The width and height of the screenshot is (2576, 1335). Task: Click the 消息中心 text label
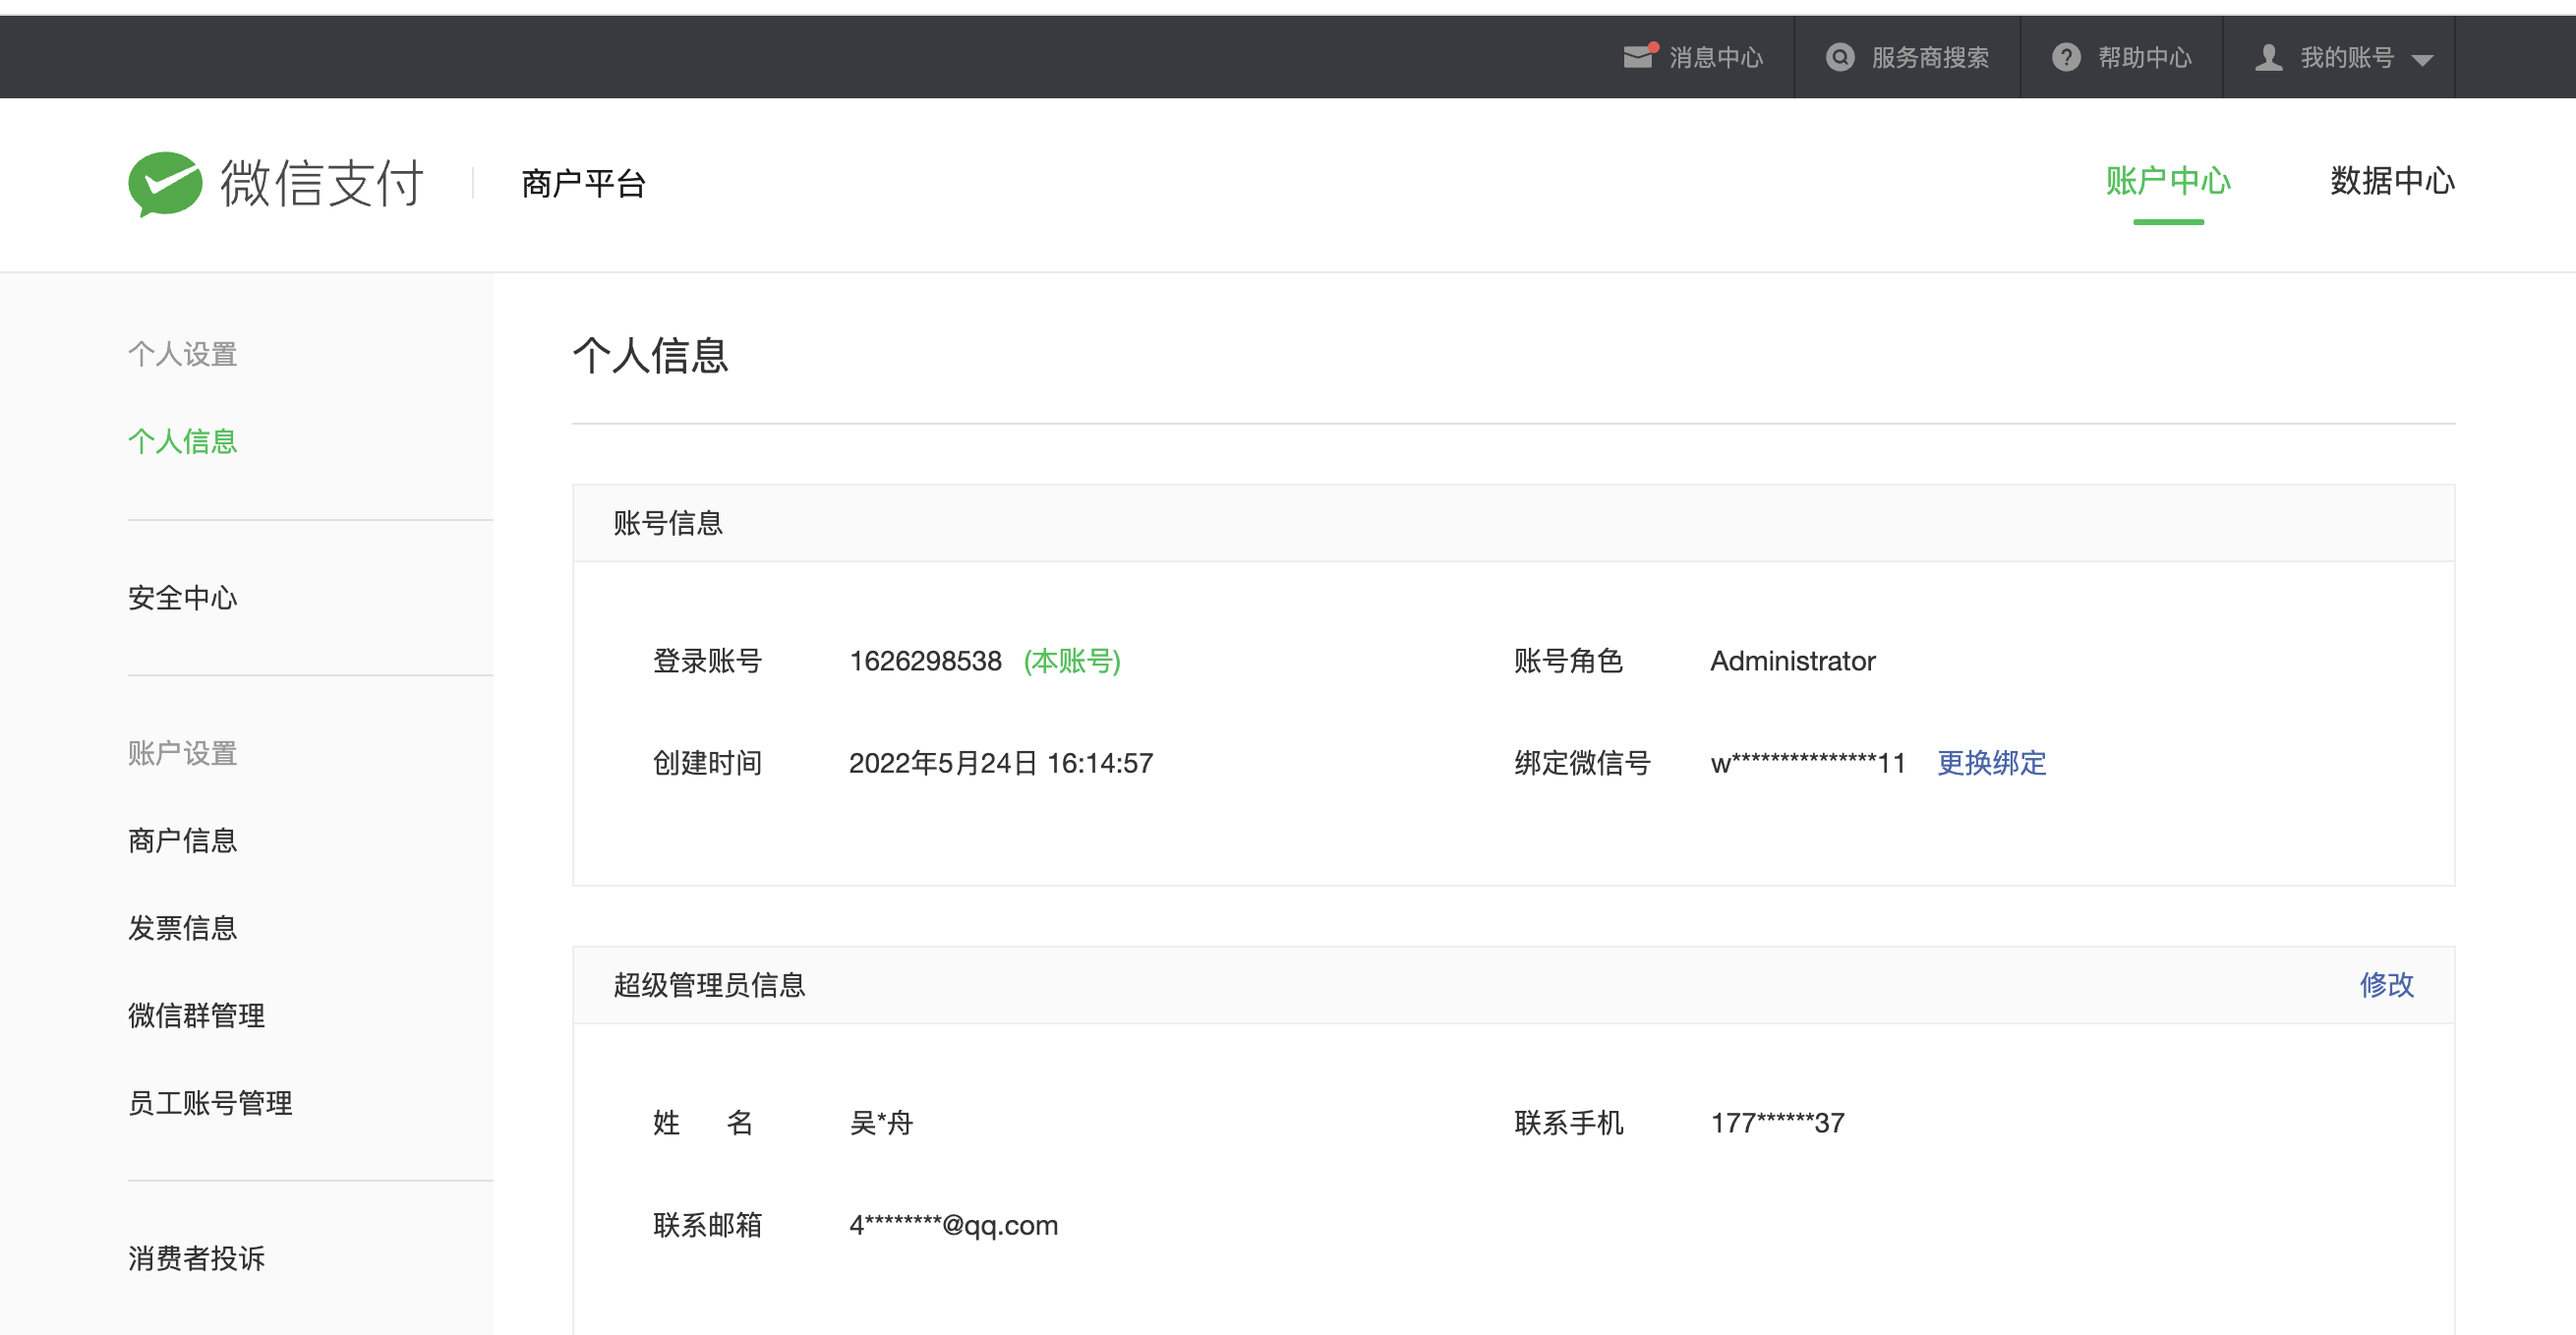1715,57
